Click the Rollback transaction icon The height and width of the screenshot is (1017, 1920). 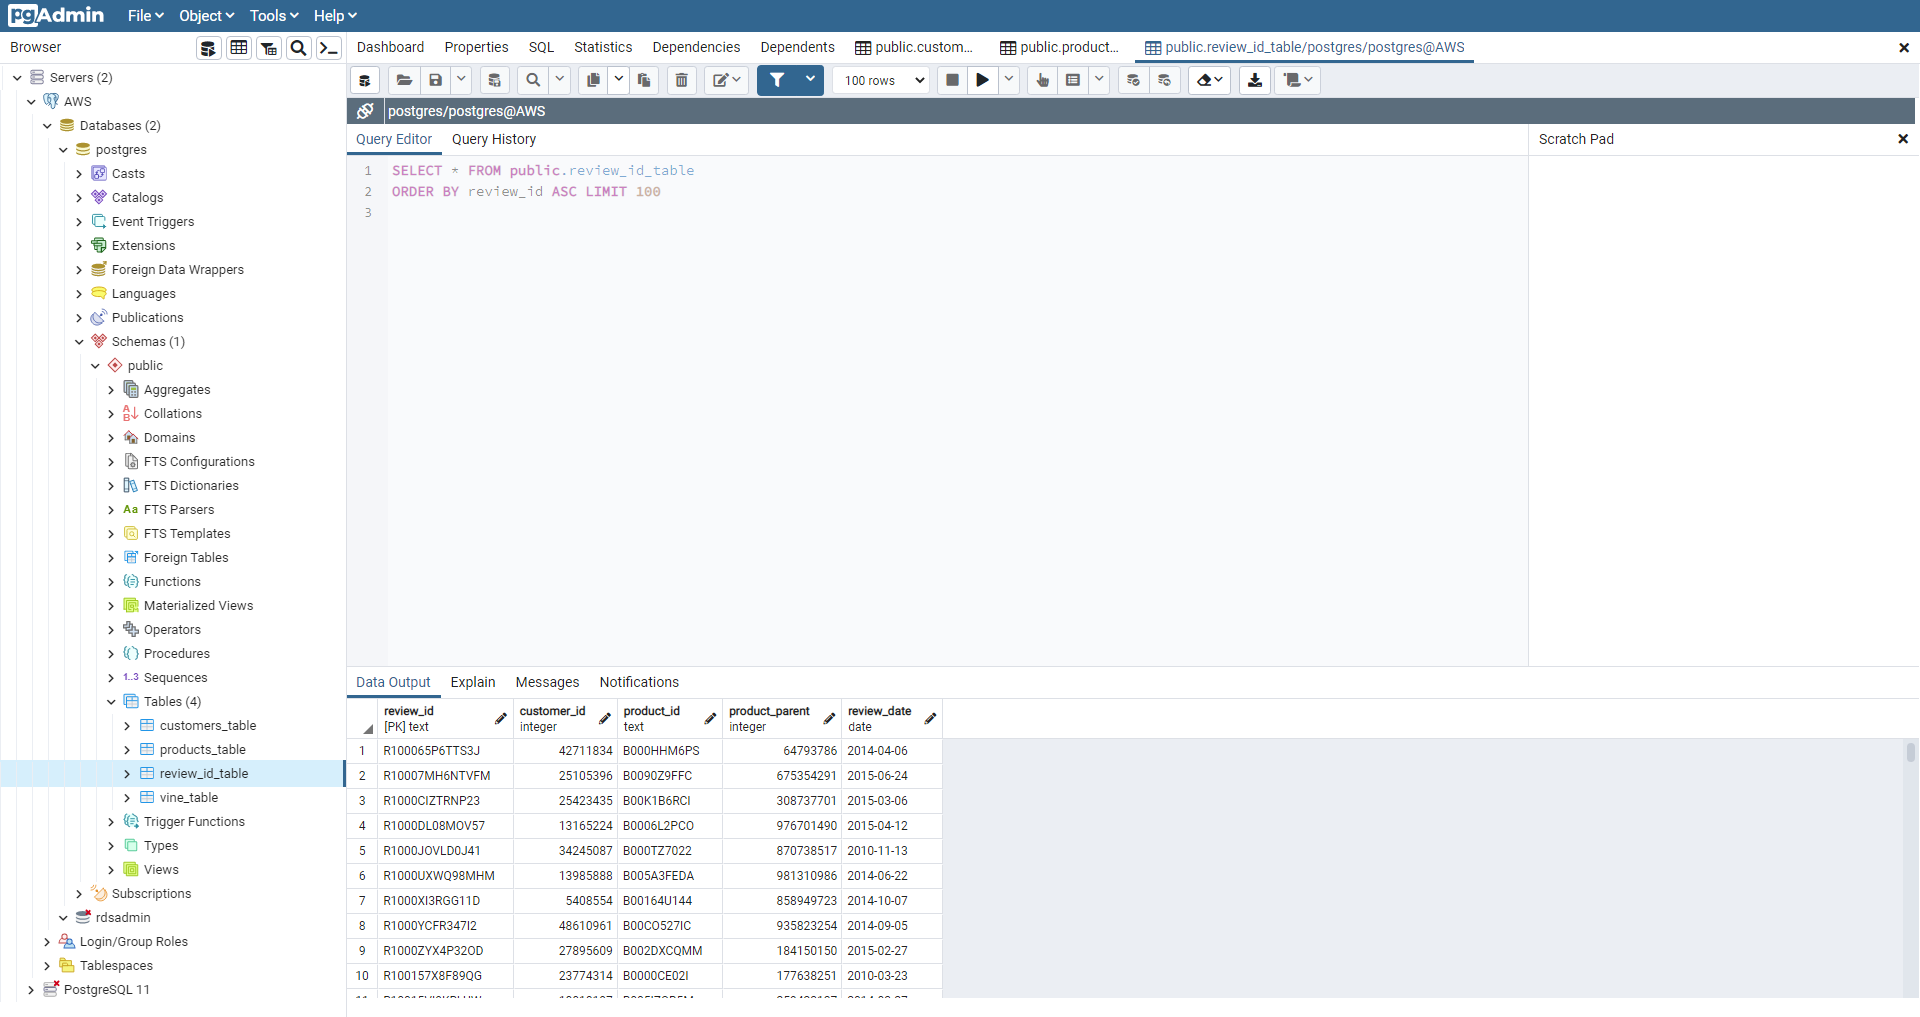pos(1165,80)
